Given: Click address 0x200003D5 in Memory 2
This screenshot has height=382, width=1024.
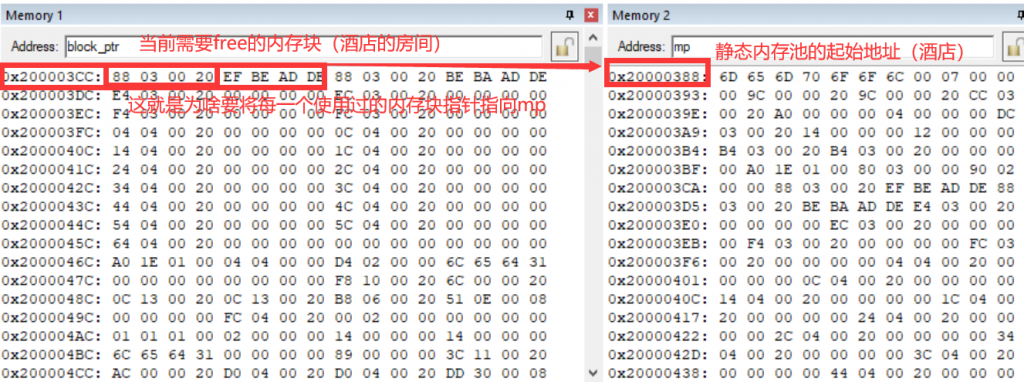Looking at the screenshot, I should click(658, 206).
